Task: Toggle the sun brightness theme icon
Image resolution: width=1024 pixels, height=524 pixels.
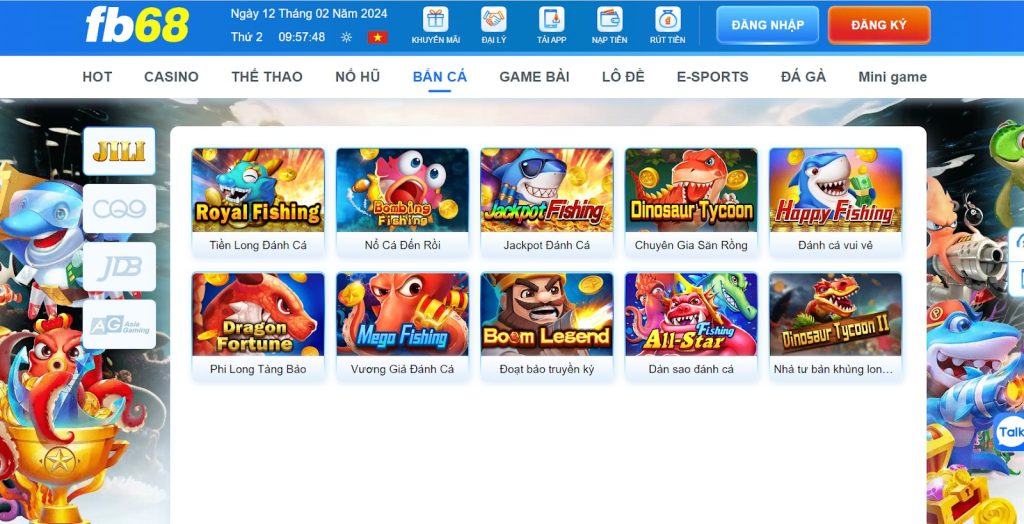Action: coord(347,37)
